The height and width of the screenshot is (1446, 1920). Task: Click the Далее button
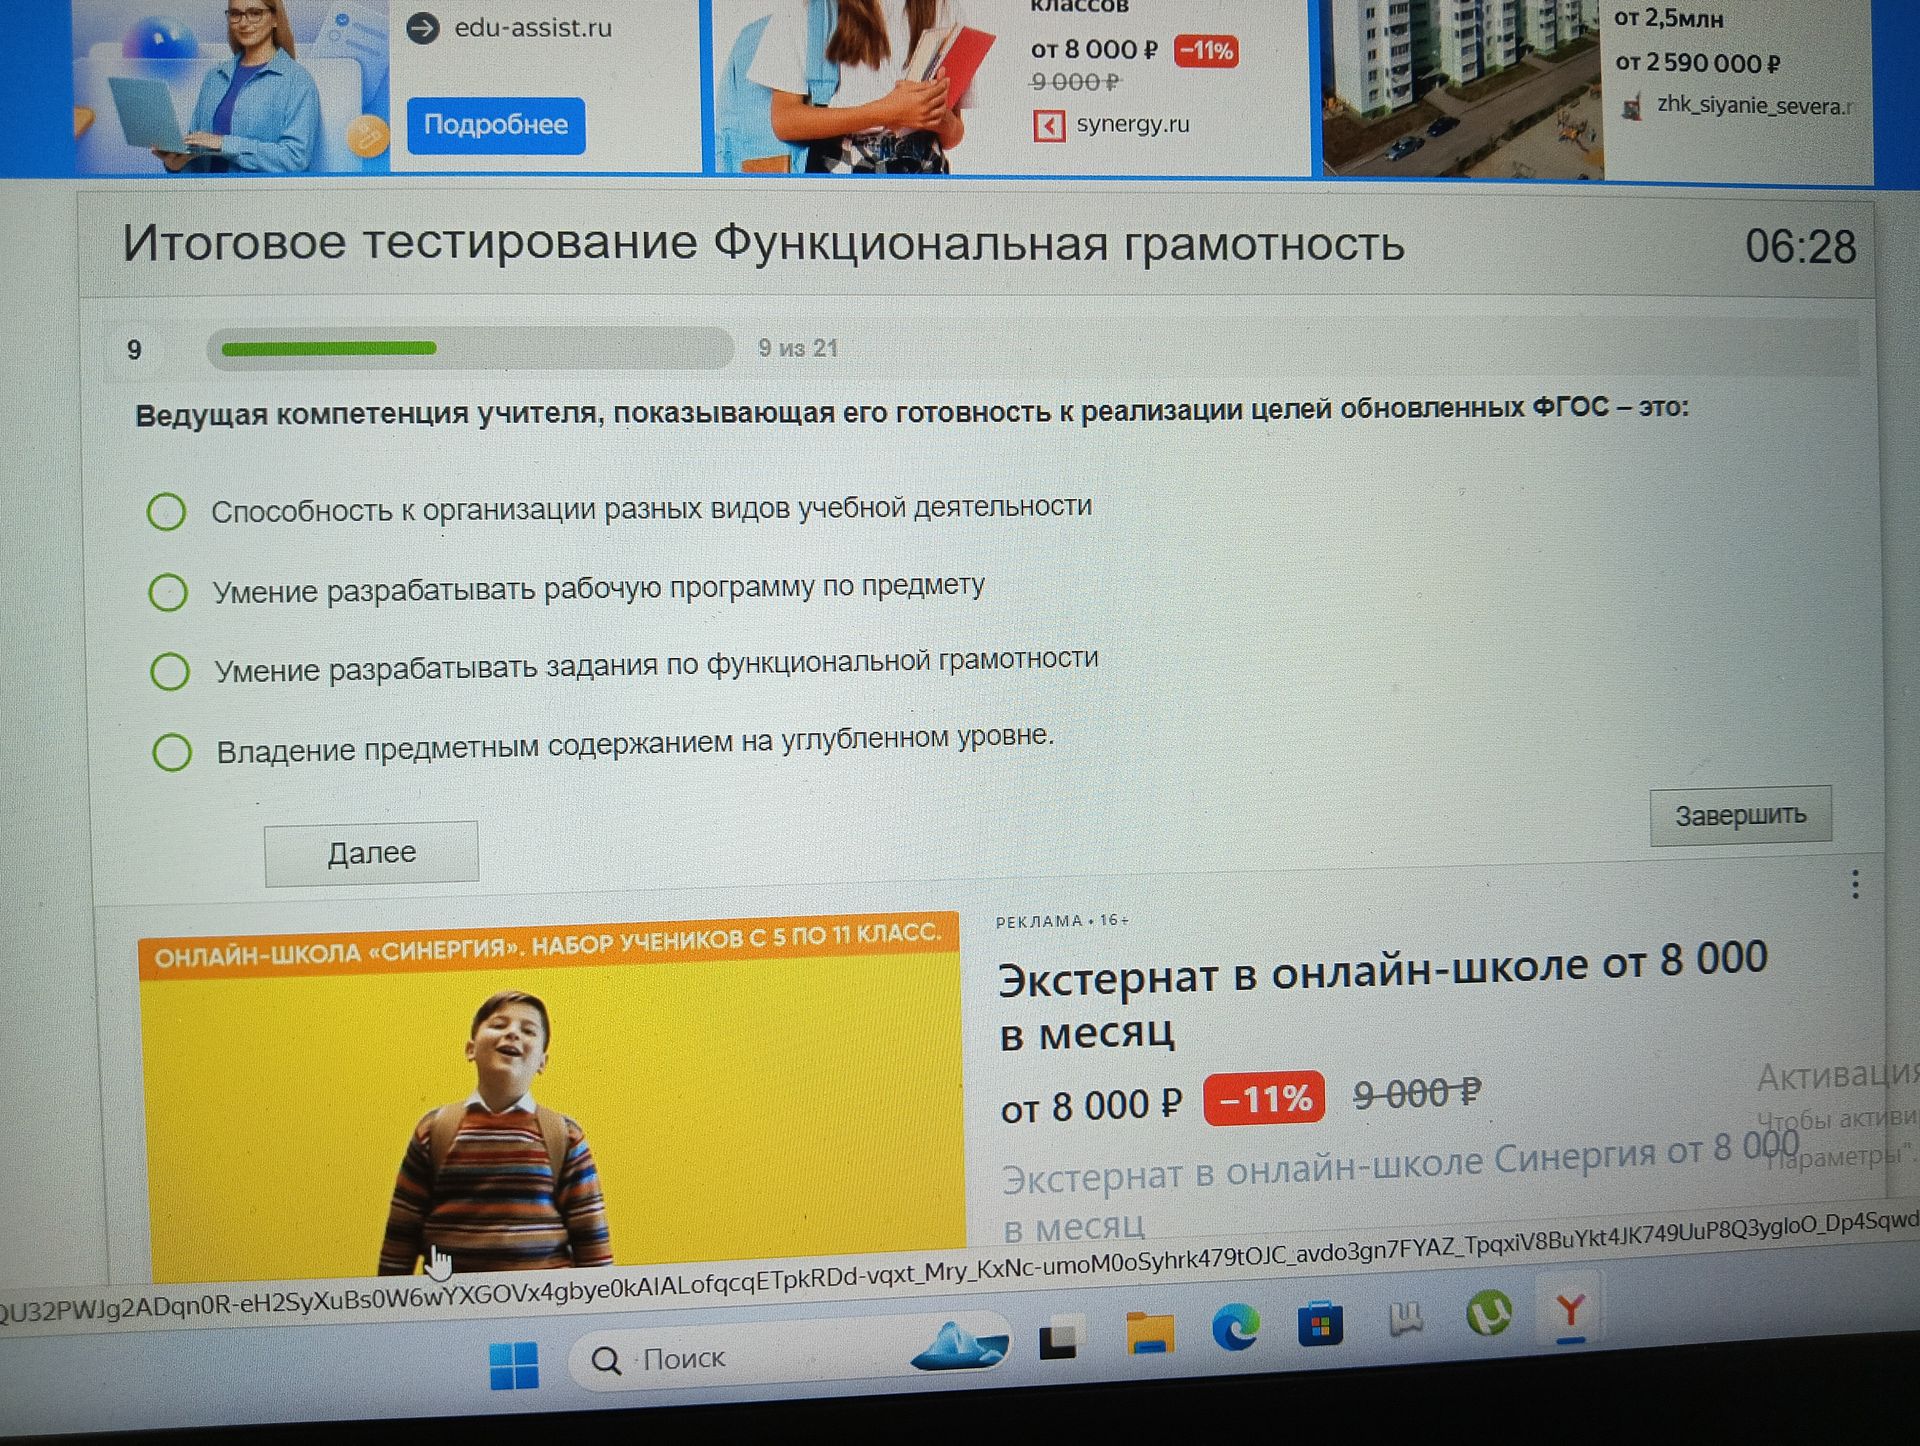[x=371, y=853]
